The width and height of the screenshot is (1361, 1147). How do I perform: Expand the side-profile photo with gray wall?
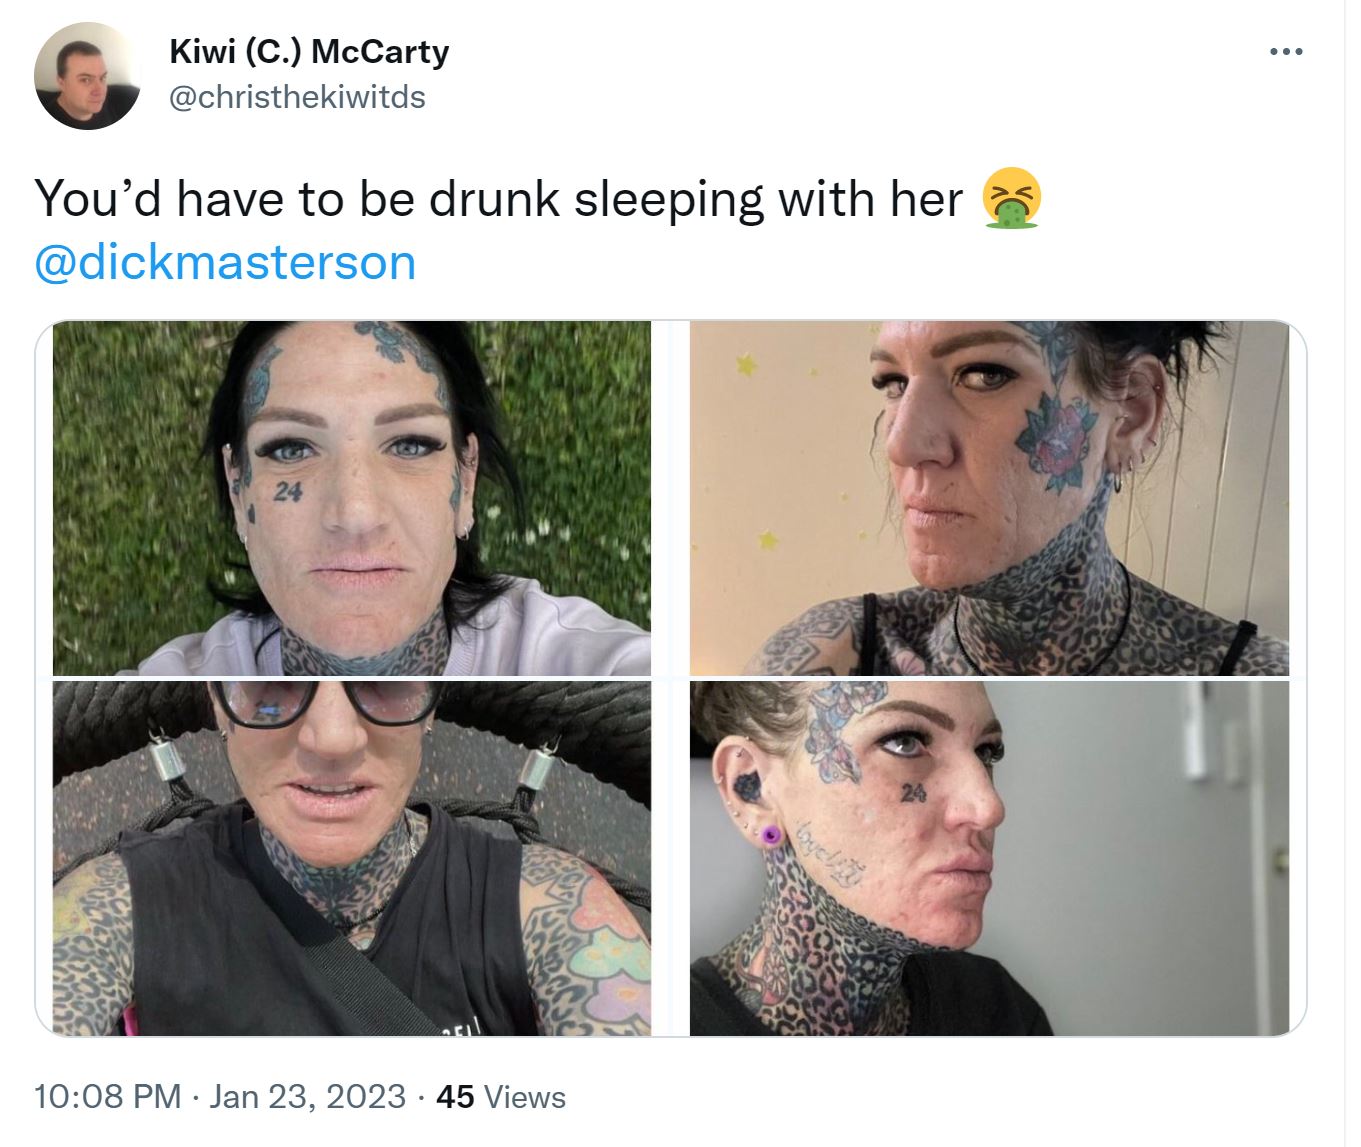pyautogui.click(x=989, y=858)
